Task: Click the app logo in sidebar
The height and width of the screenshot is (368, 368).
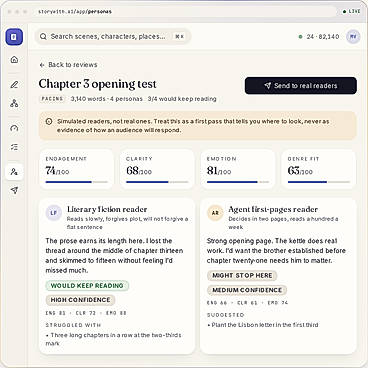Action: (14, 37)
